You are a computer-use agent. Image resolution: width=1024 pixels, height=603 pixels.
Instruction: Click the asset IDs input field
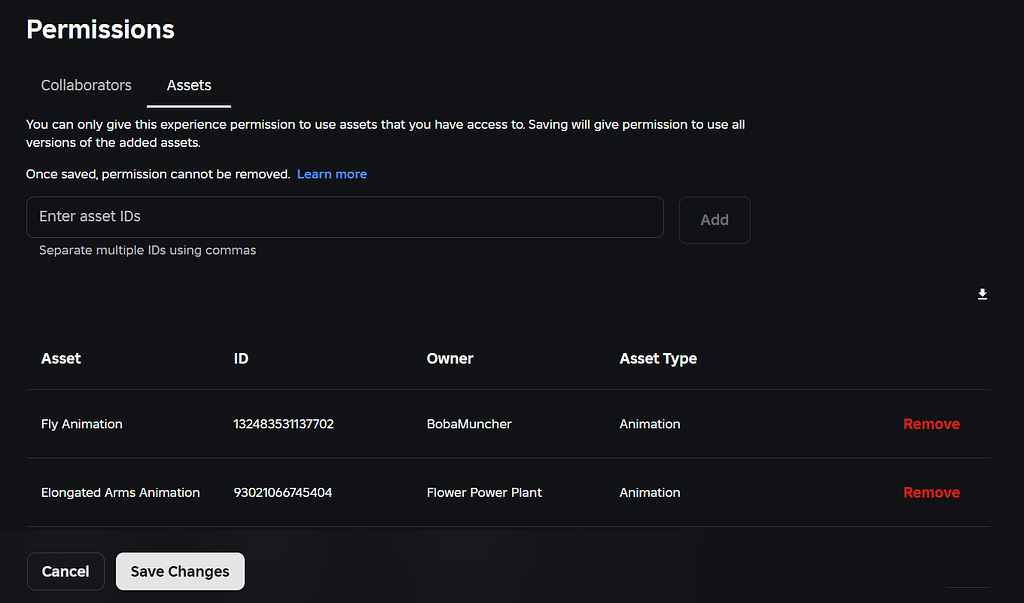pyautogui.click(x=345, y=216)
